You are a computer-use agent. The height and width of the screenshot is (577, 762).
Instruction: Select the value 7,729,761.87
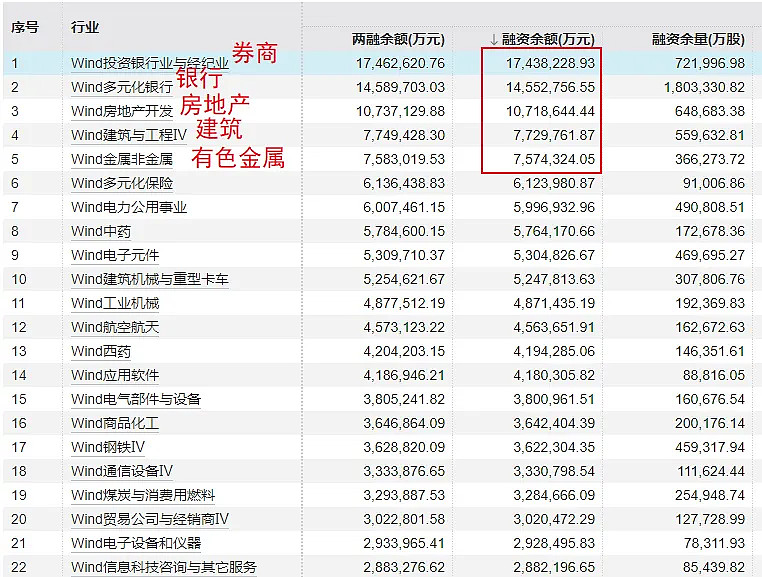coord(554,135)
